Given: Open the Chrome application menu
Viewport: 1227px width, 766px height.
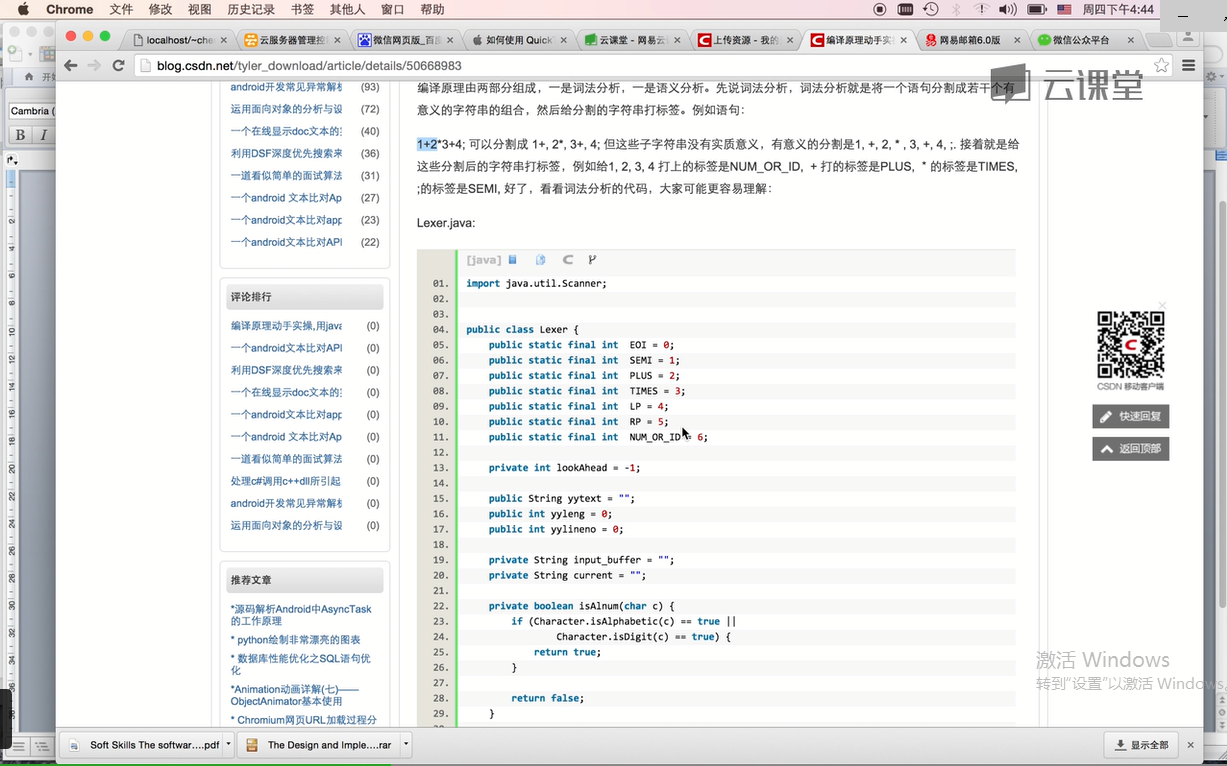Looking at the screenshot, I should coord(69,9).
